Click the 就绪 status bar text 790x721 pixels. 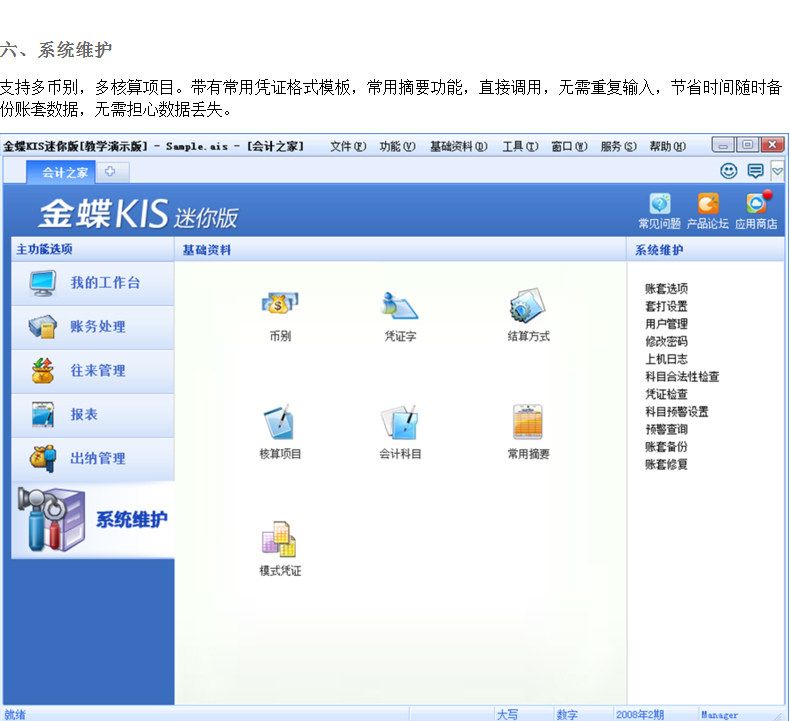[x=15, y=714]
